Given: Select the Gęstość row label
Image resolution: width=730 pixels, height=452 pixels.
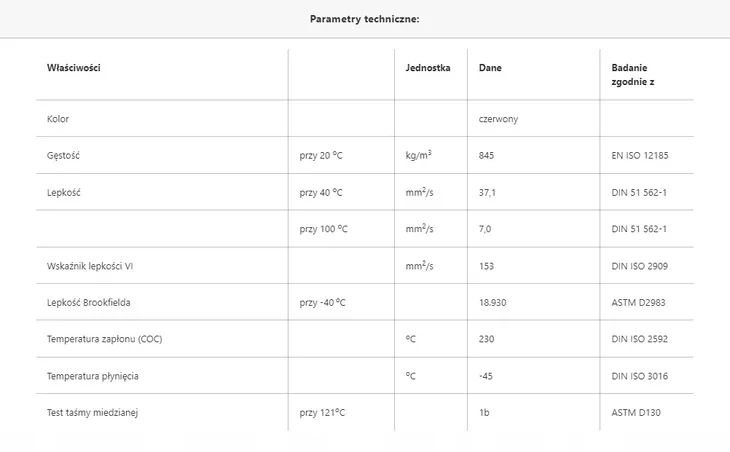Looking at the screenshot, I should (63, 156).
